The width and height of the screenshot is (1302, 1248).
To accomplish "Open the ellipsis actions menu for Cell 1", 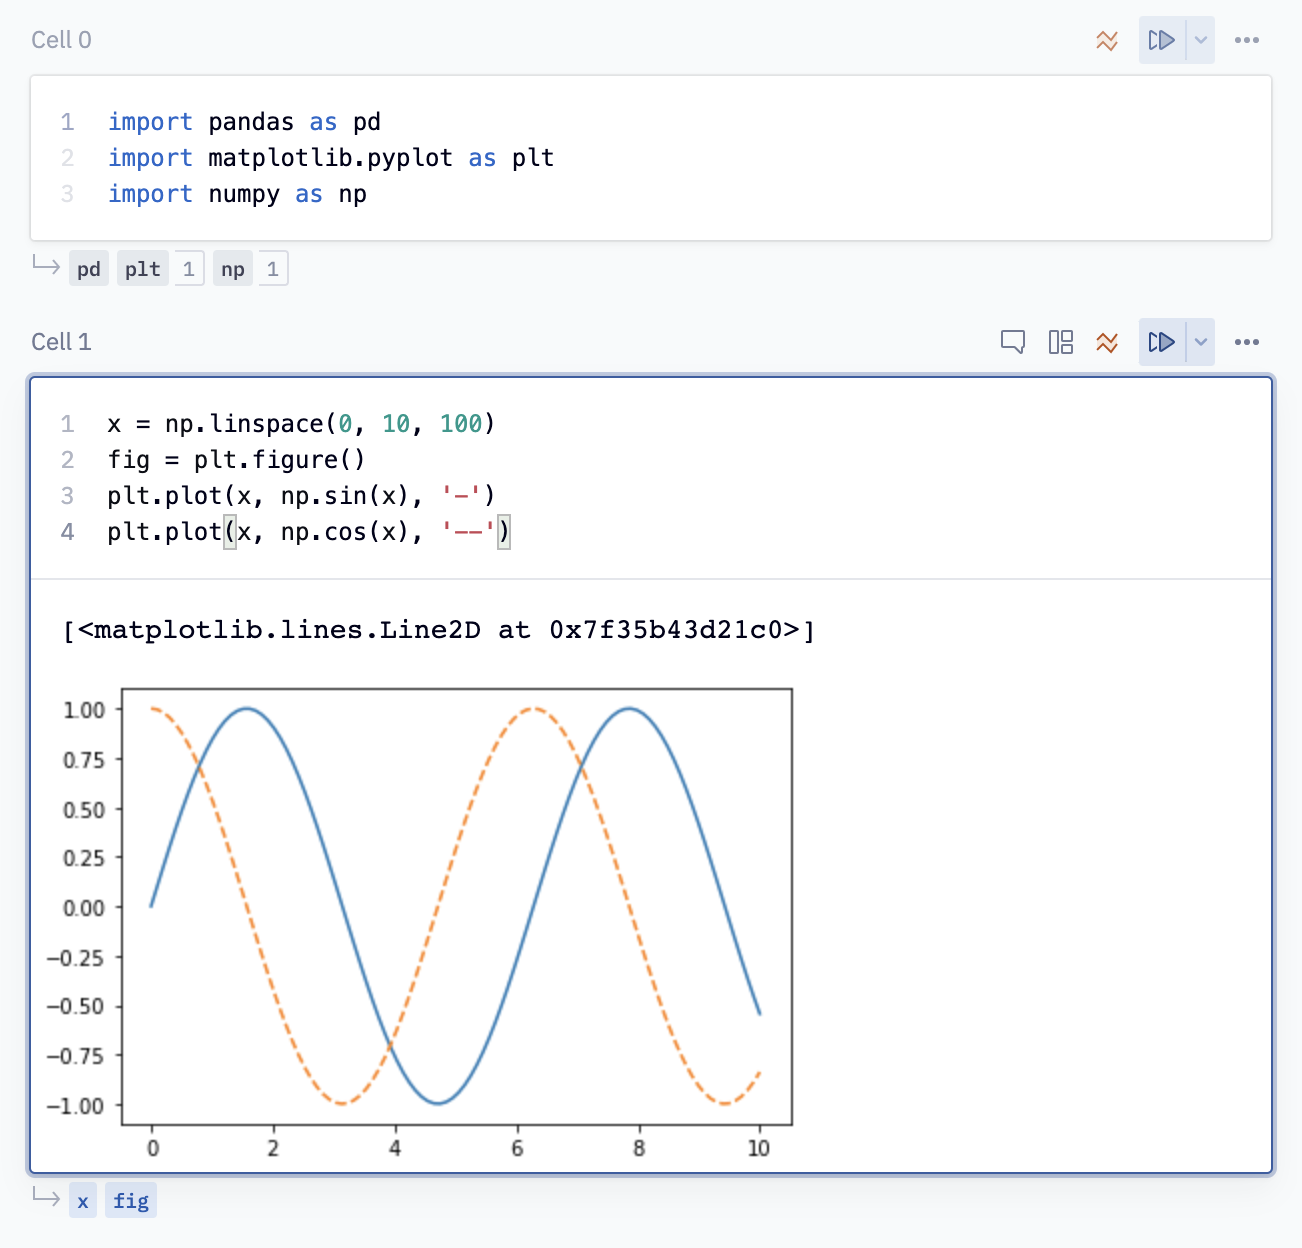I will (x=1246, y=341).
